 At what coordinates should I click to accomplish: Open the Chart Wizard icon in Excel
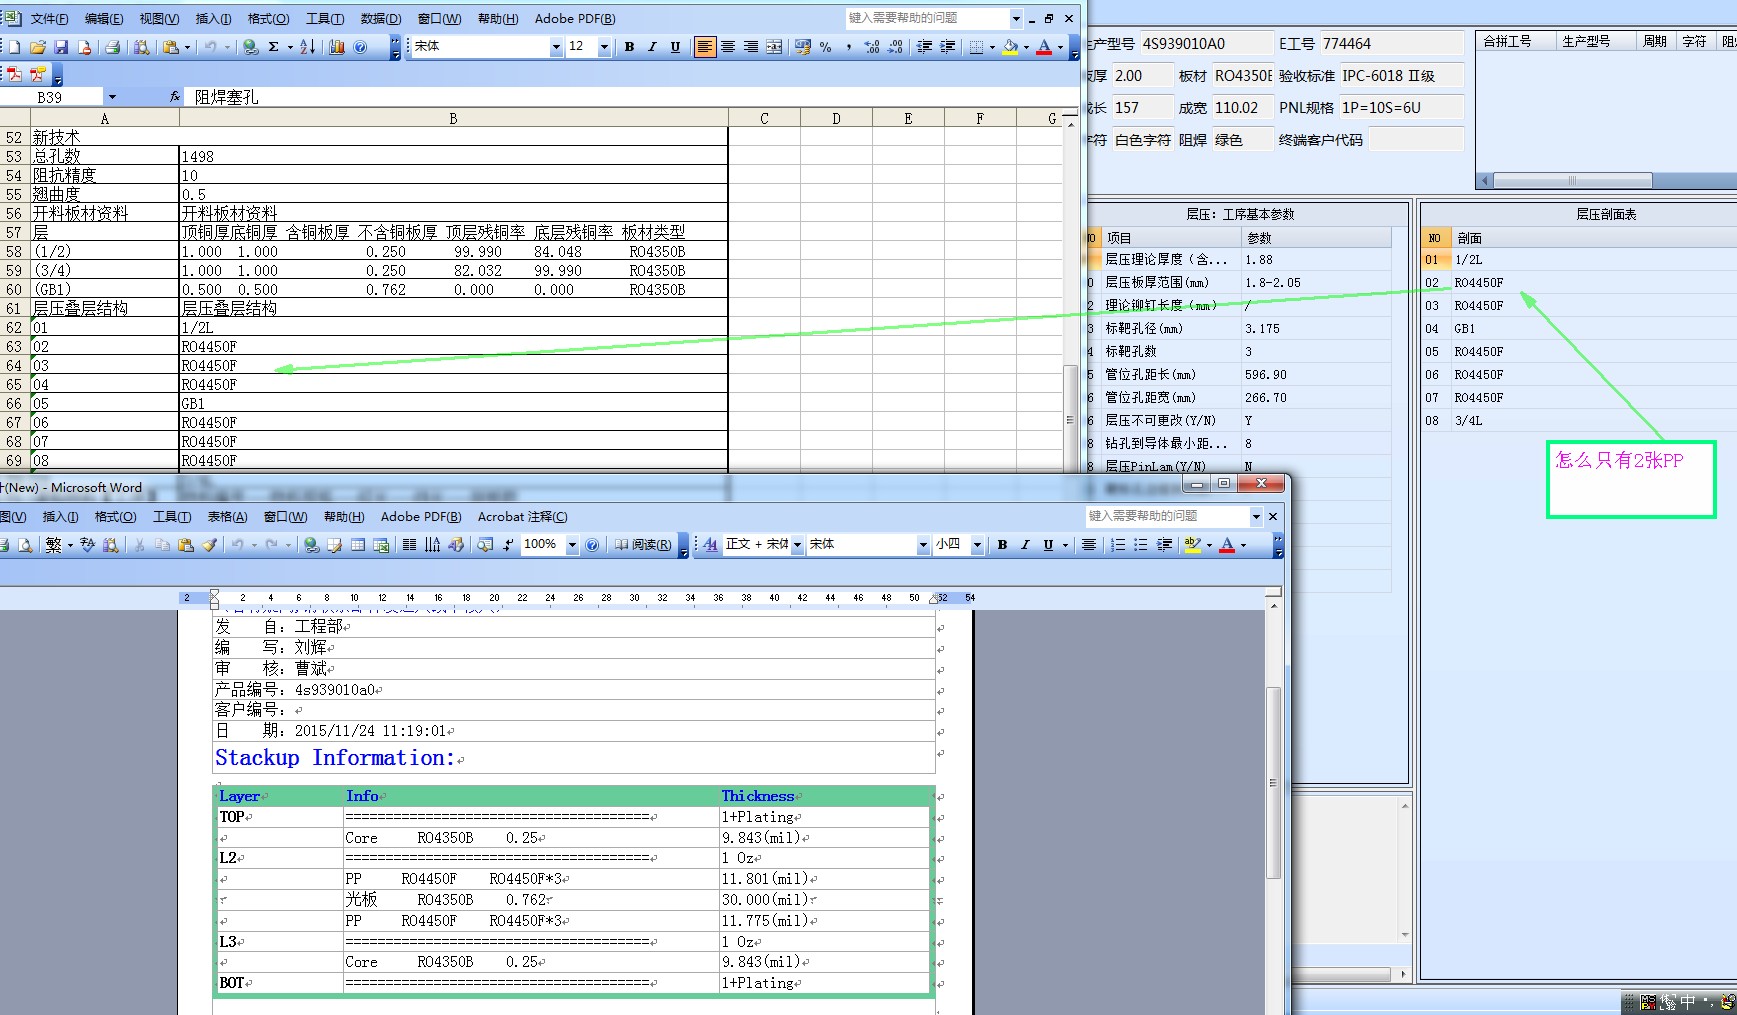[x=337, y=47]
